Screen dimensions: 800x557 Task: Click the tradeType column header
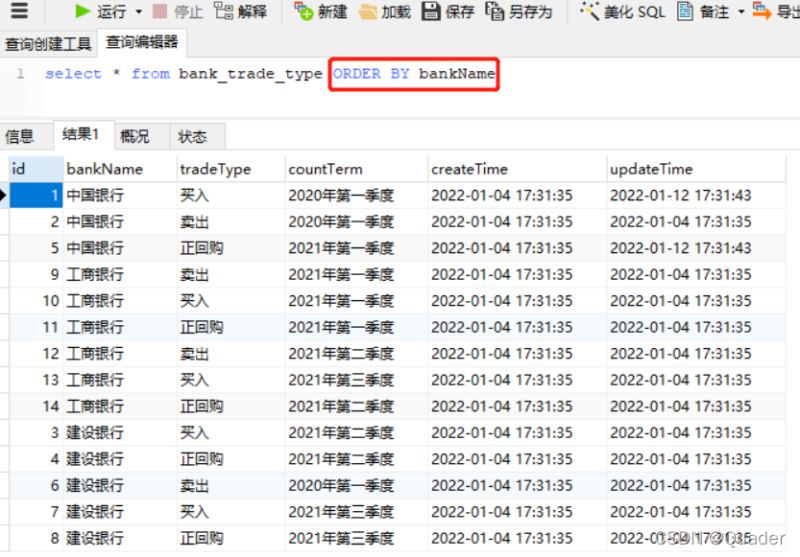pyautogui.click(x=231, y=169)
